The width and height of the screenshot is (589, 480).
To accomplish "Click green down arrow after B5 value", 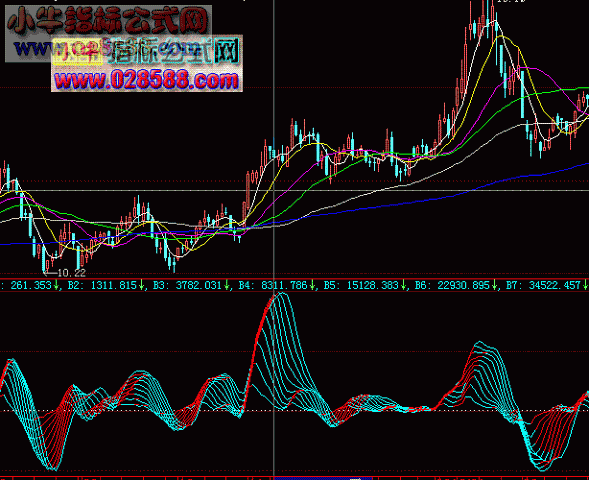I will point(403,285).
